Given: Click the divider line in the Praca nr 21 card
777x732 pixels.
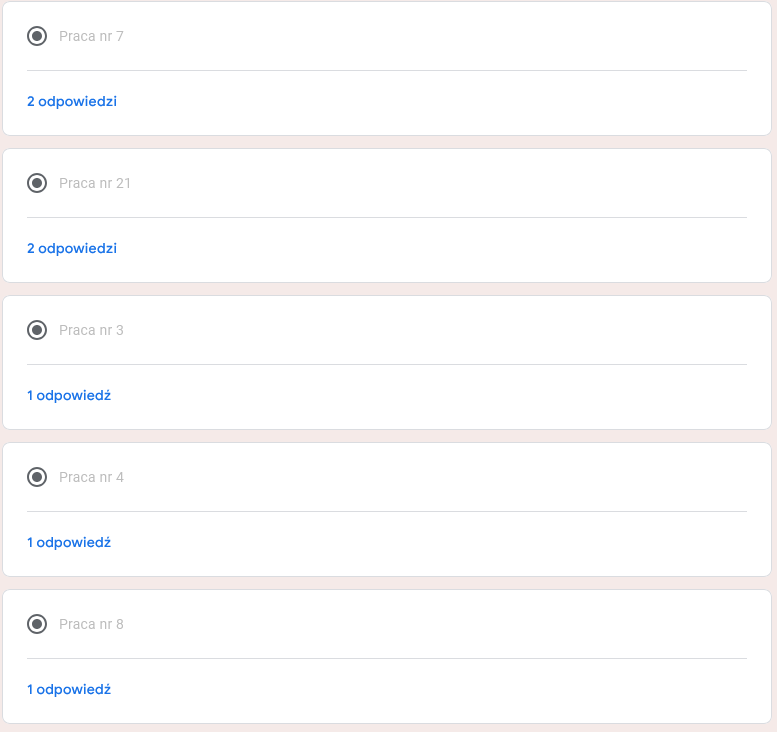Looking at the screenshot, I should (x=387, y=217).
